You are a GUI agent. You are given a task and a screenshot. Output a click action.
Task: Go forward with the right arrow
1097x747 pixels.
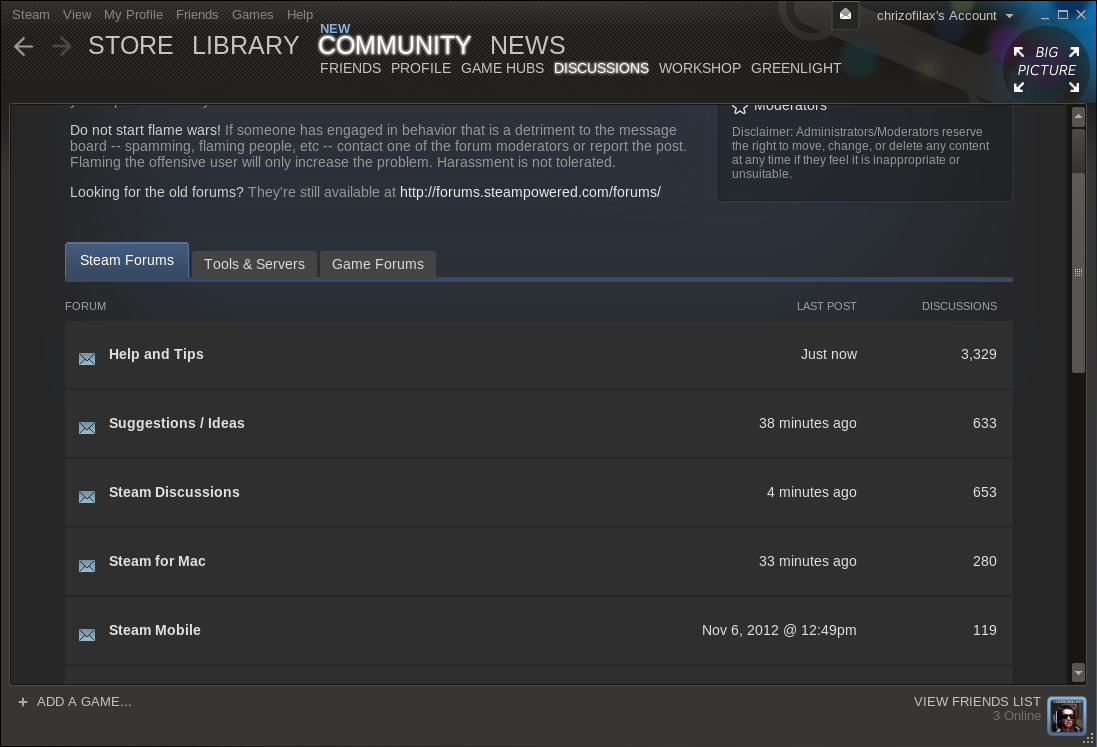pyautogui.click(x=62, y=47)
